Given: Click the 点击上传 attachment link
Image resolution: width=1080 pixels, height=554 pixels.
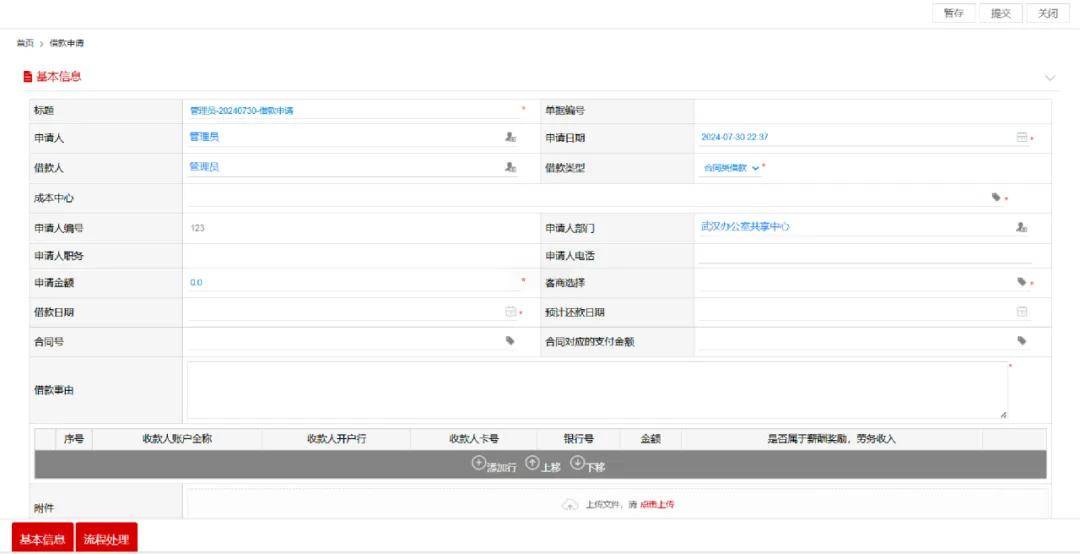Looking at the screenshot, I should click(x=657, y=505).
